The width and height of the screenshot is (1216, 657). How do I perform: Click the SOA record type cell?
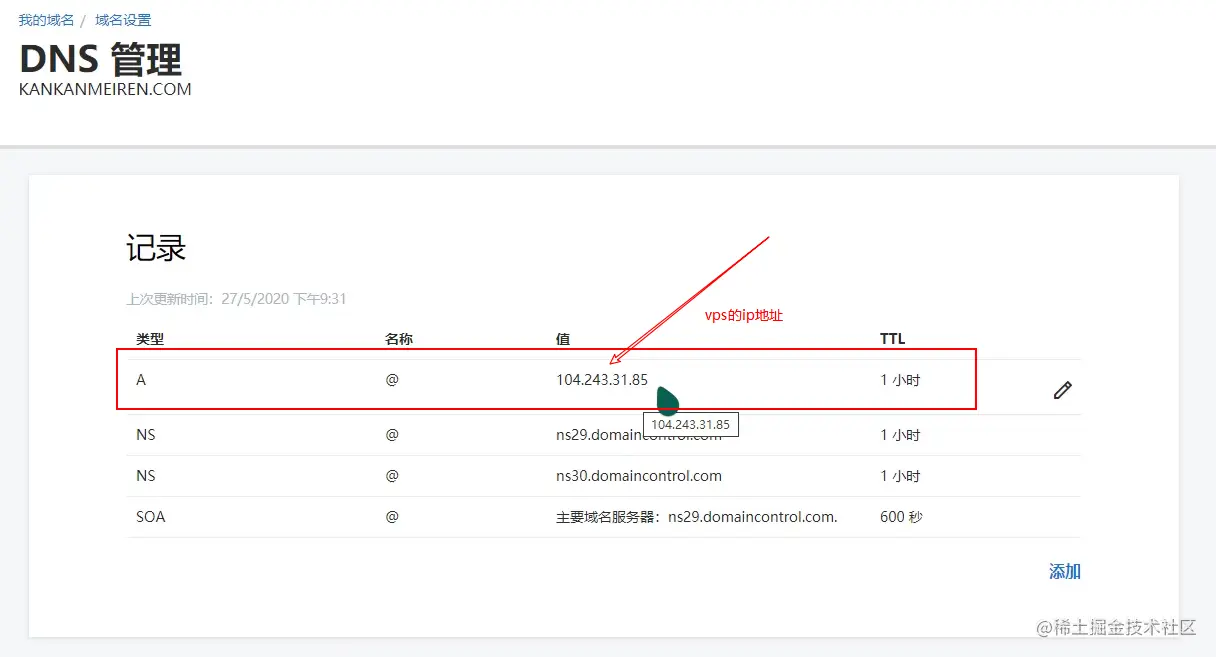(x=151, y=517)
